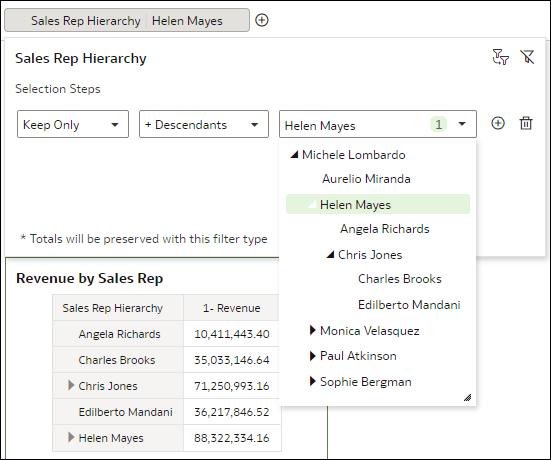Image resolution: width=551 pixels, height=460 pixels.
Task: Expand the Sophie Bergman node
Action: pyautogui.click(x=312, y=381)
